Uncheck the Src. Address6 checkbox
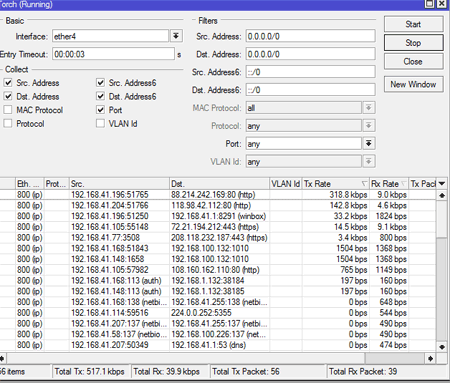 (x=100, y=82)
